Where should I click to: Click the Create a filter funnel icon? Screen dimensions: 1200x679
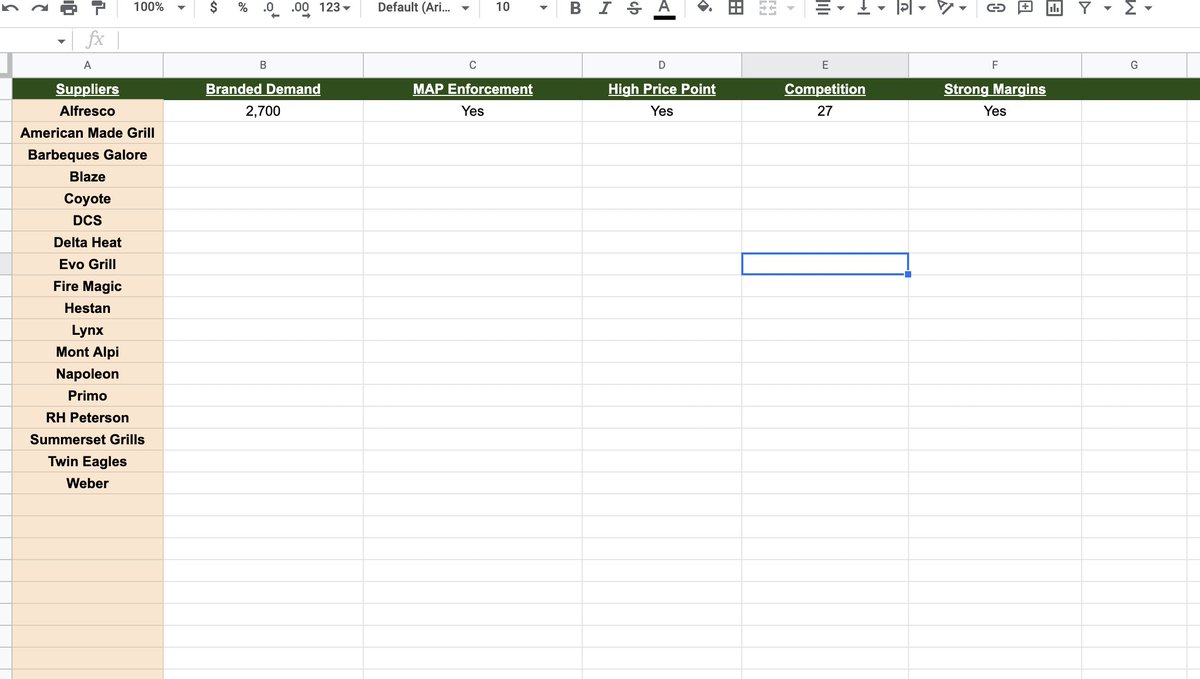pos(1083,8)
